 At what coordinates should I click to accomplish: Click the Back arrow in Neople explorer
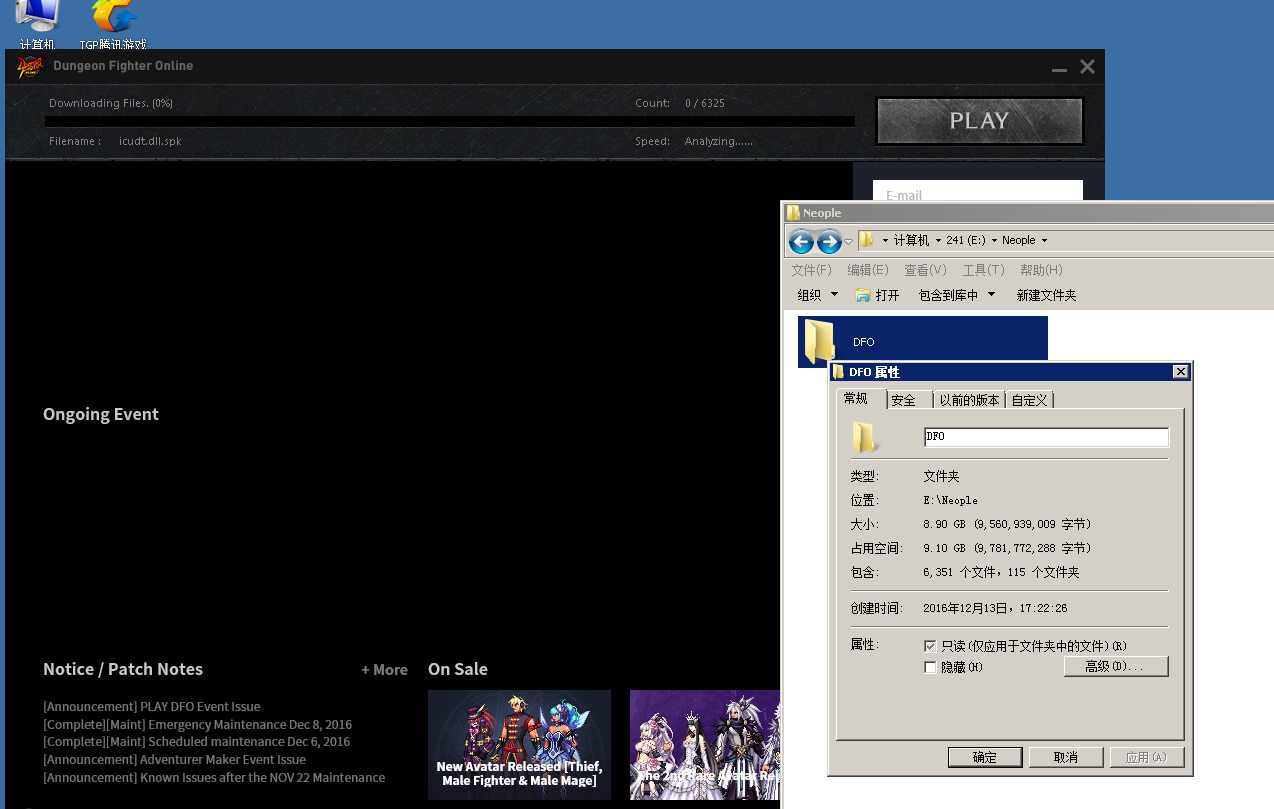pyautogui.click(x=801, y=241)
